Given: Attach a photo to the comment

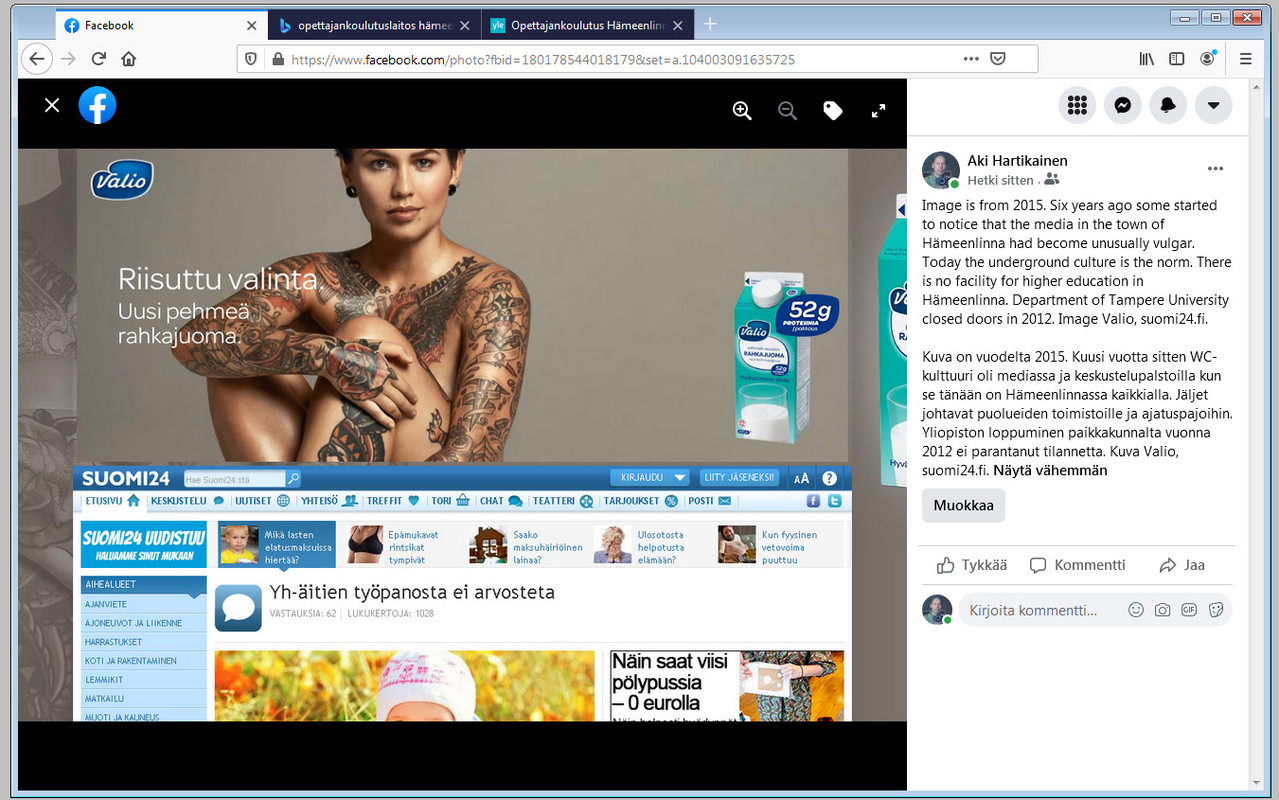Looking at the screenshot, I should click(x=1162, y=610).
